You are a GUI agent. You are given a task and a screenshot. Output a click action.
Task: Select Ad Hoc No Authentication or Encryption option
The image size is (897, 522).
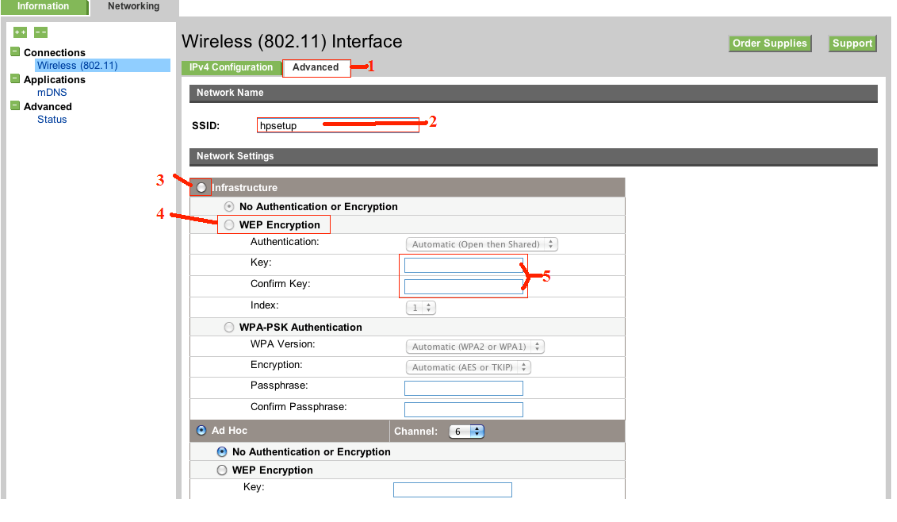click(x=222, y=452)
